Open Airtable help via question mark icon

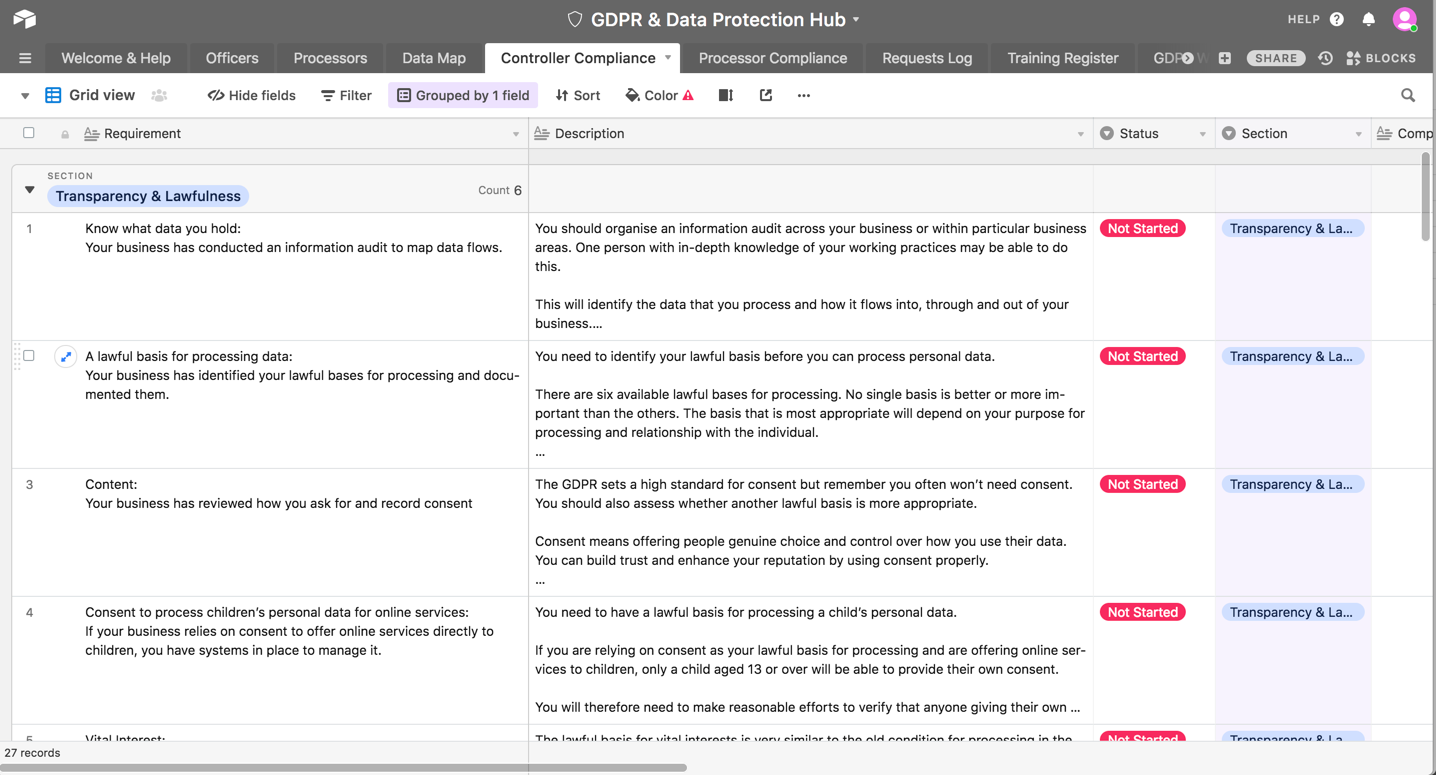tap(1337, 18)
